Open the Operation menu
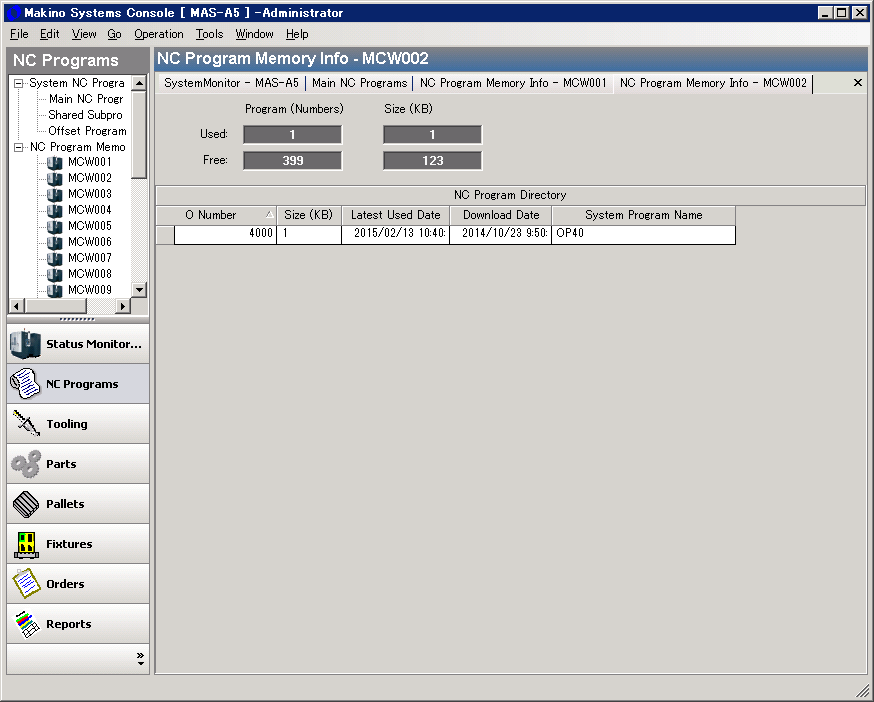 [158, 34]
